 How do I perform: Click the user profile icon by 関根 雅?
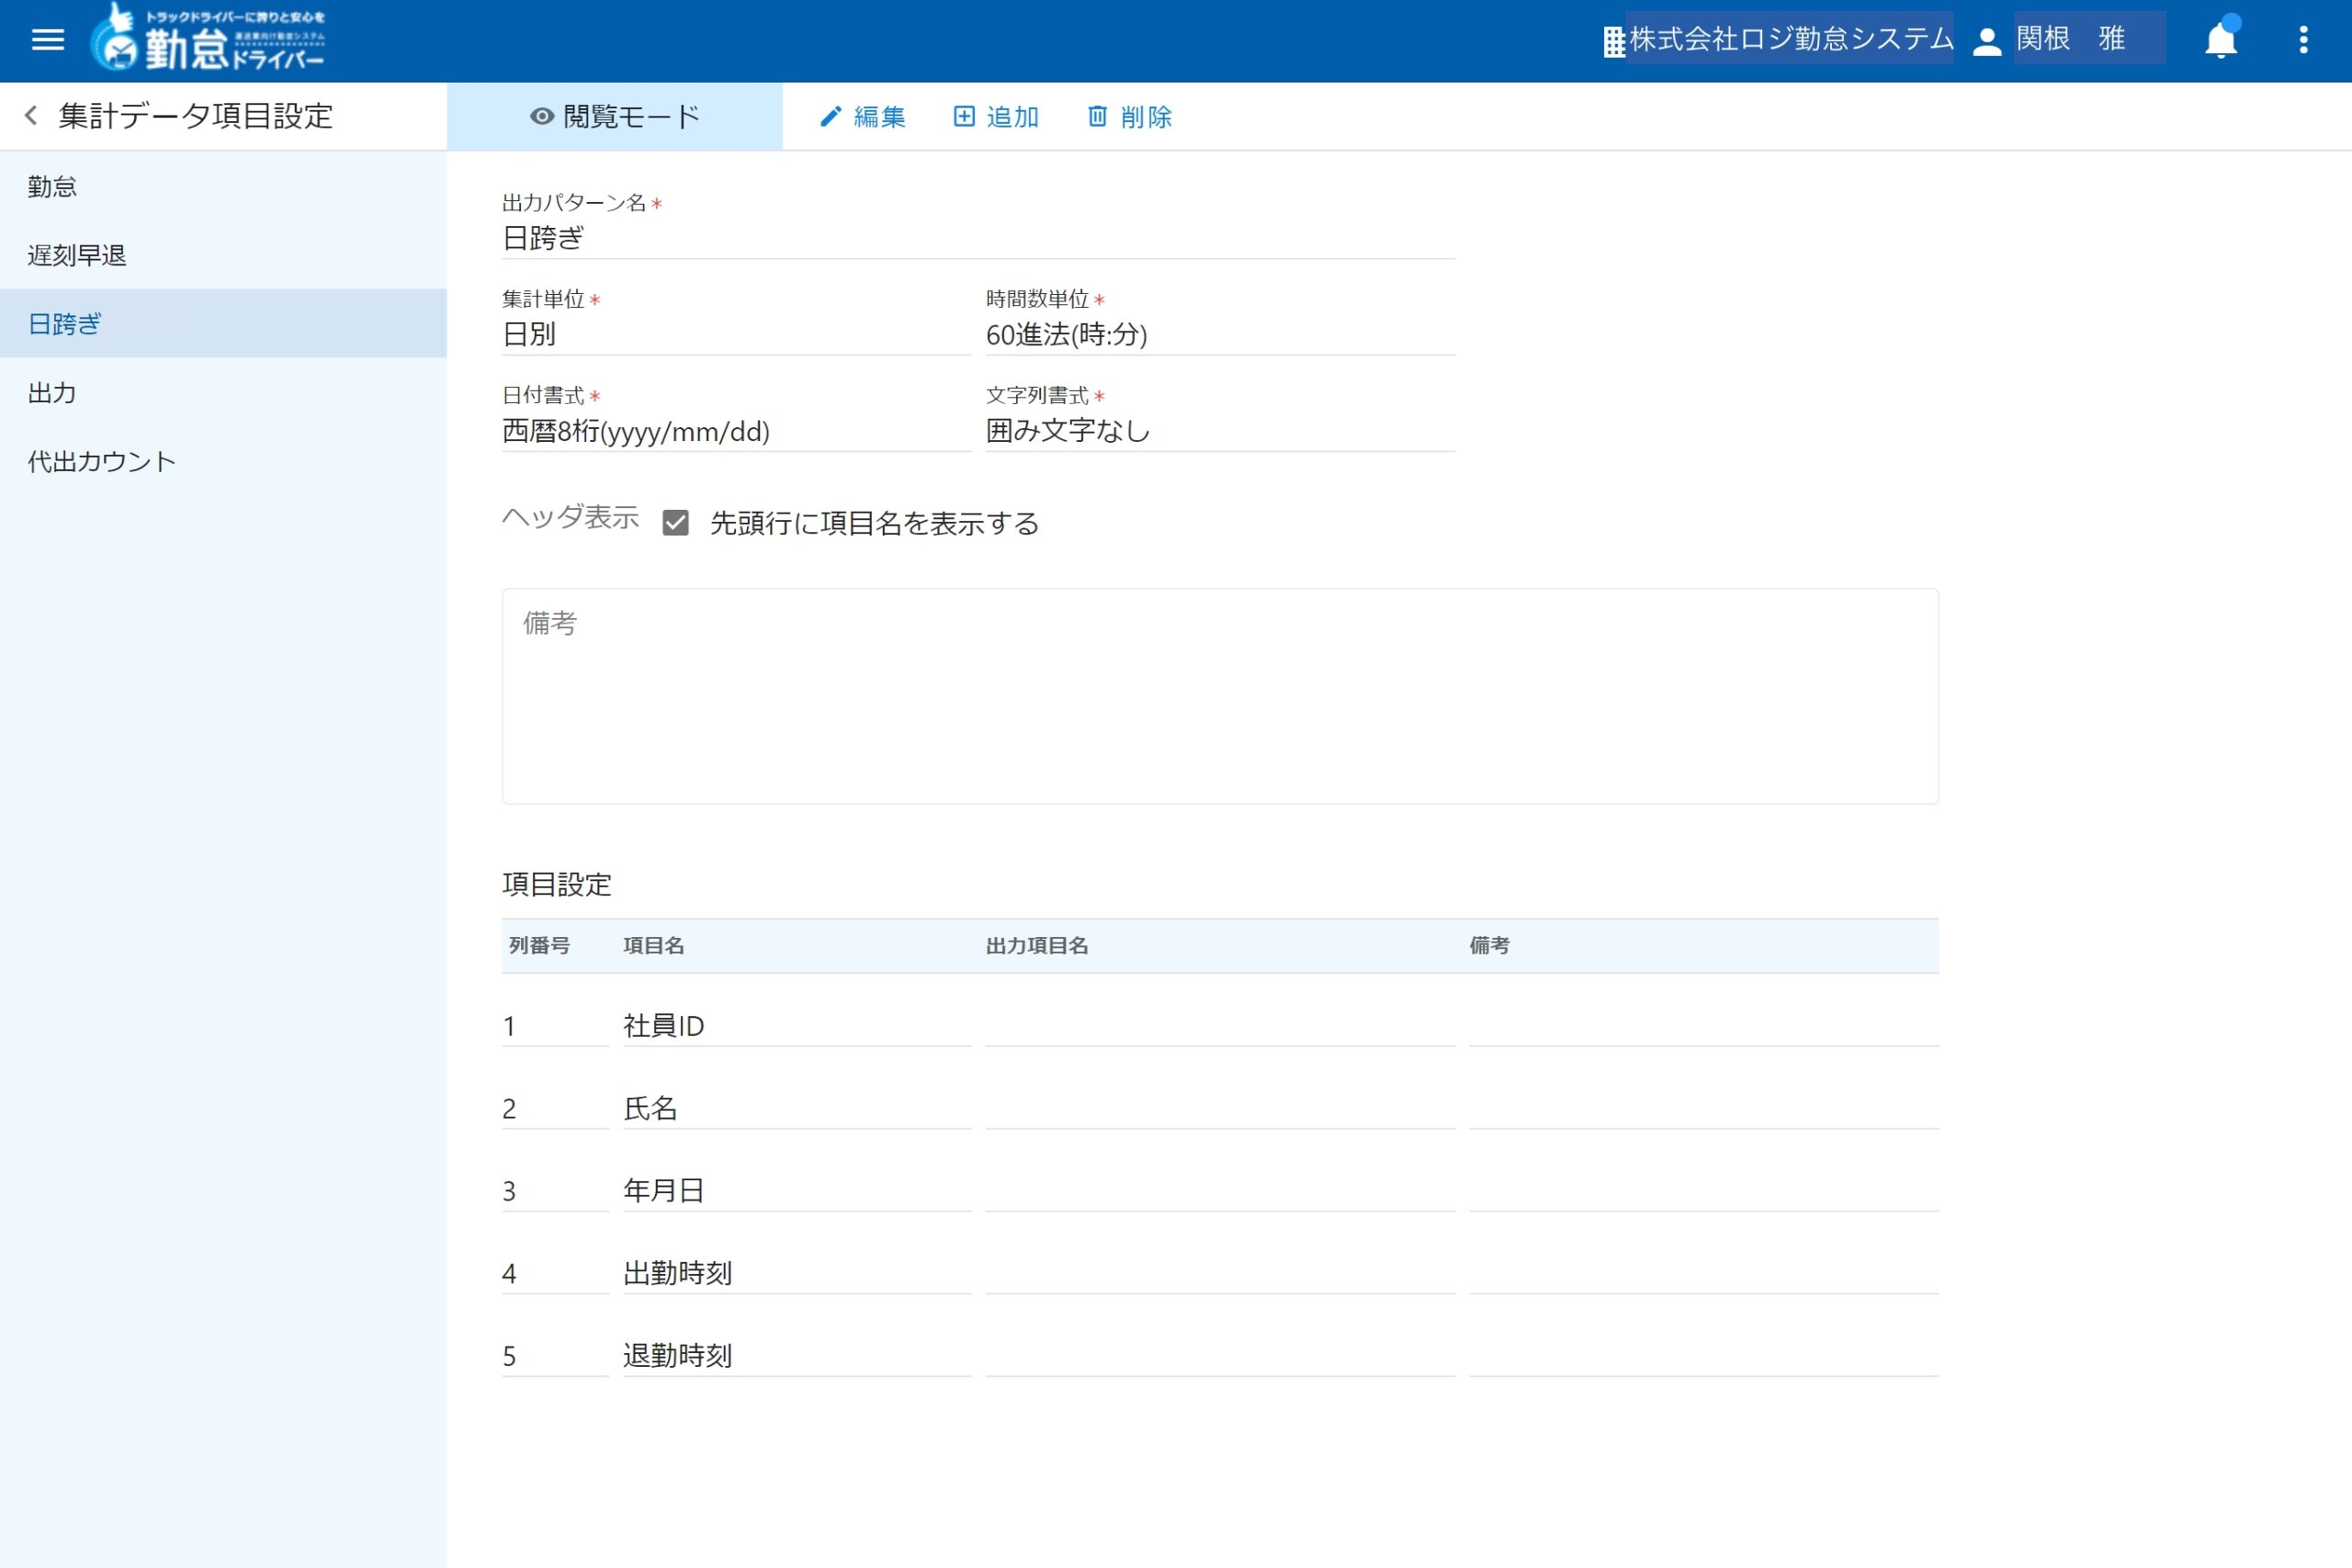pyautogui.click(x=1987, y=41)
